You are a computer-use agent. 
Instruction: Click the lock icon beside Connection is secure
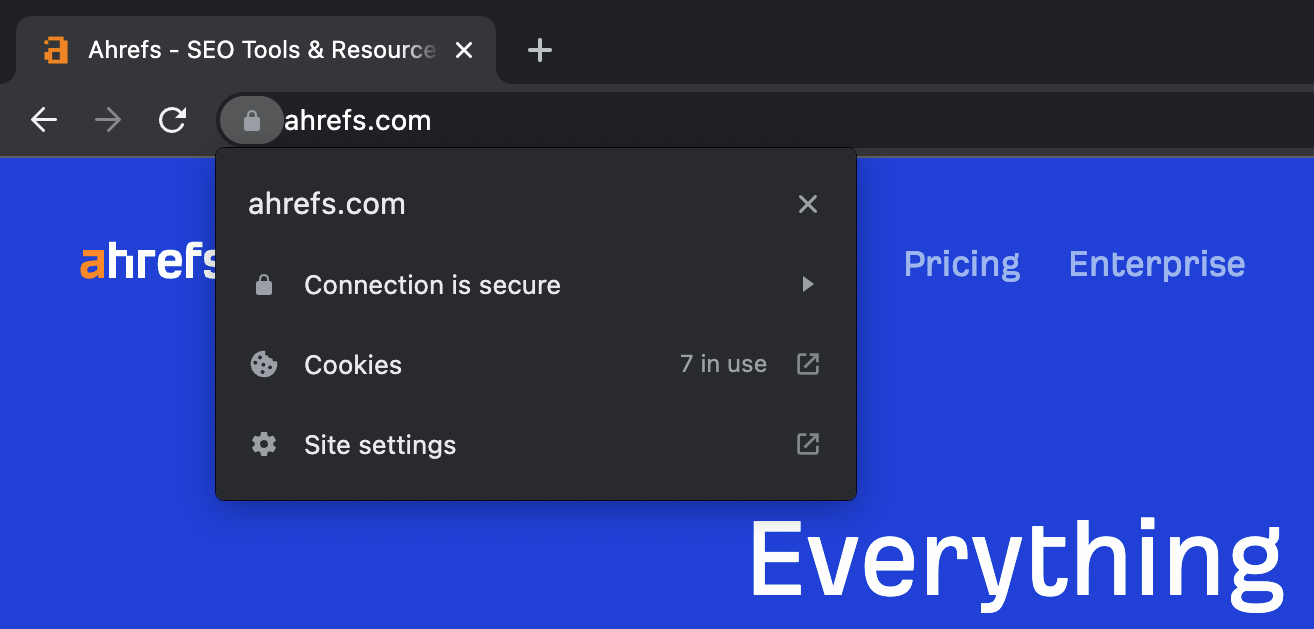pyautogui.click(x=263, y=284)
